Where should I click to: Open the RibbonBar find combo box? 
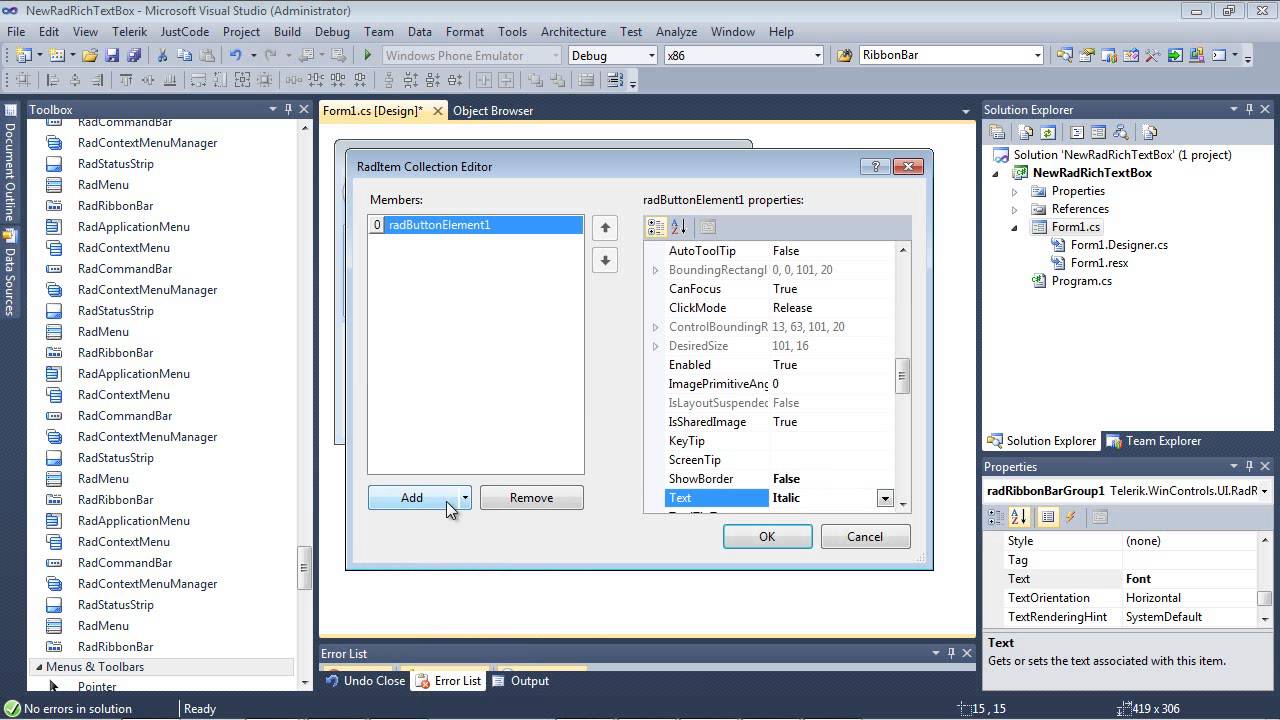(x=1037, y=56)
